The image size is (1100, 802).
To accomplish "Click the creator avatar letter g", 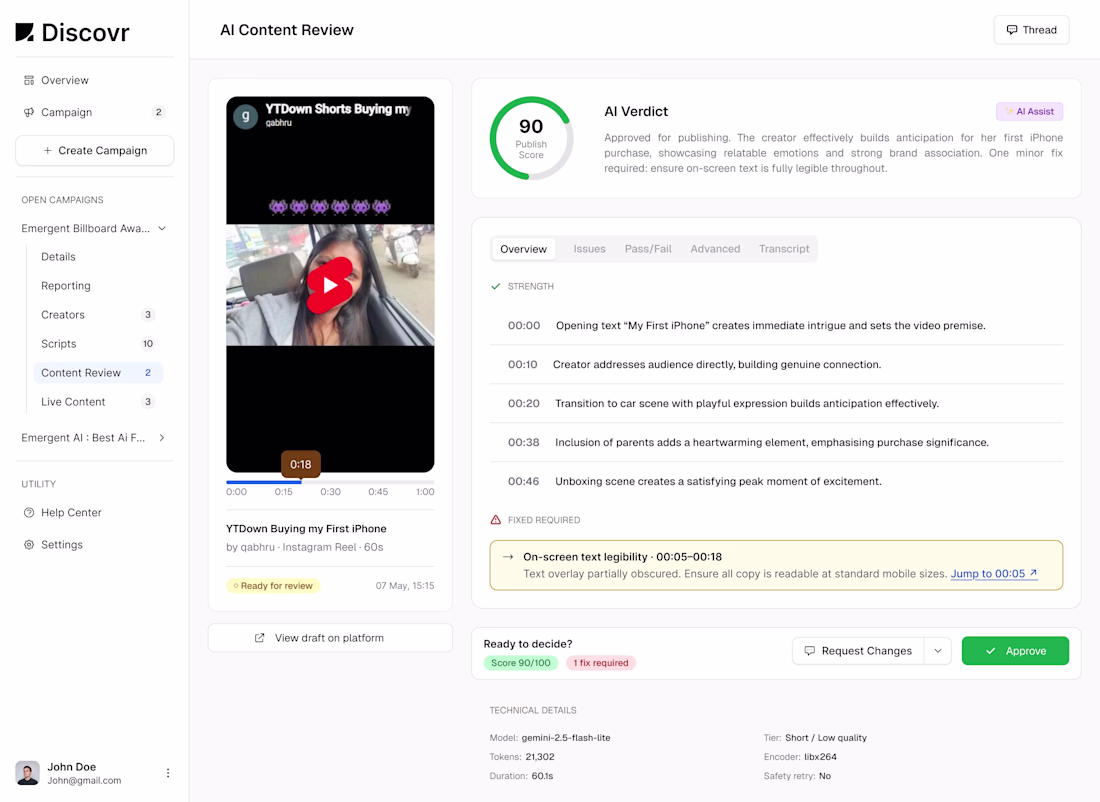I will (246, 116).
